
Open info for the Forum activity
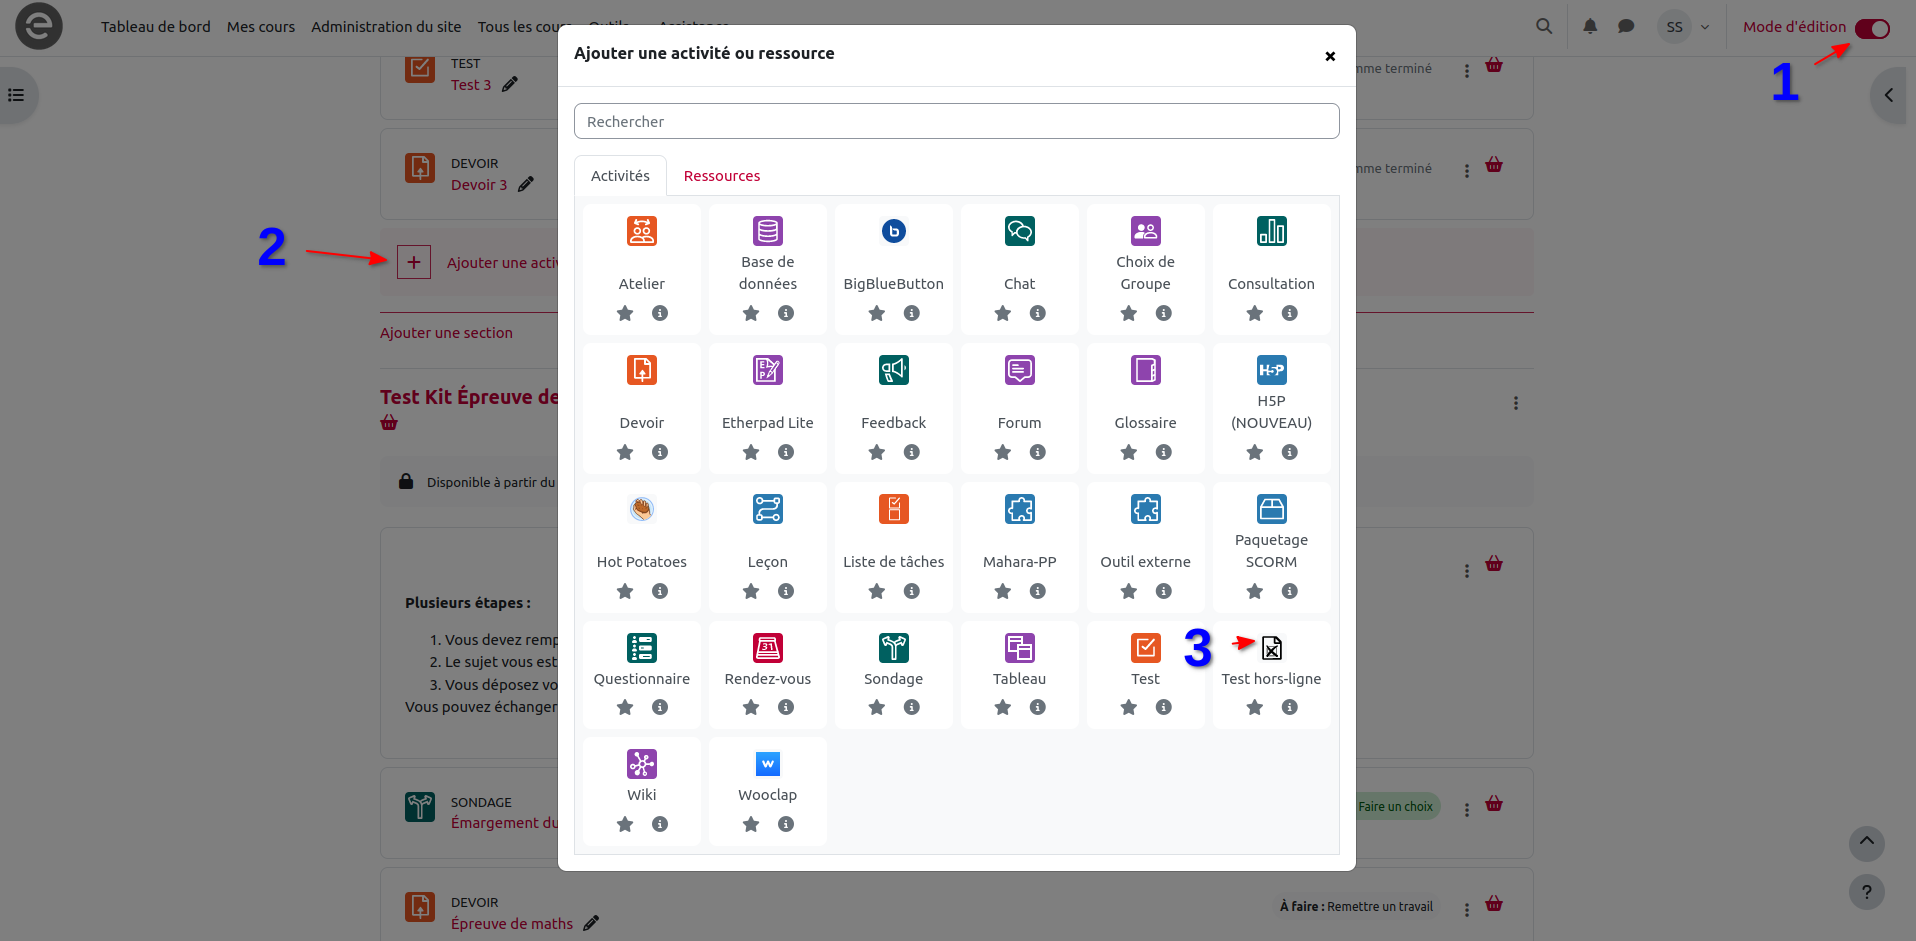pos(1038,453)
